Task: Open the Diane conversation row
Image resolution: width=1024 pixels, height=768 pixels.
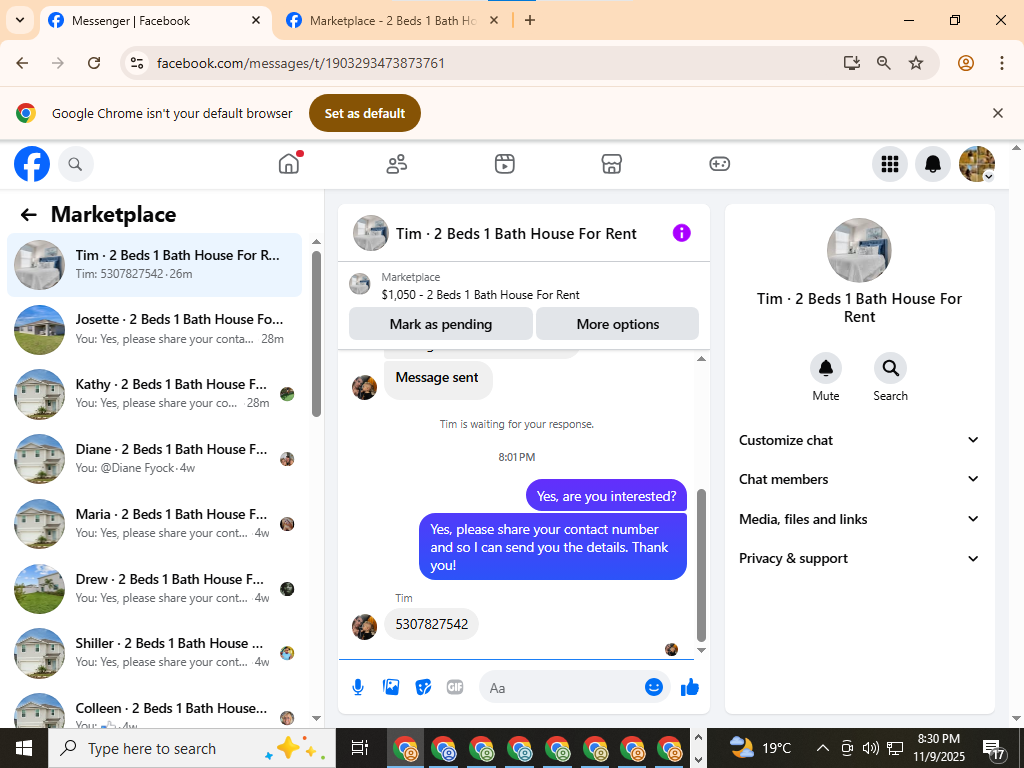Action: [x=155, y=458]
